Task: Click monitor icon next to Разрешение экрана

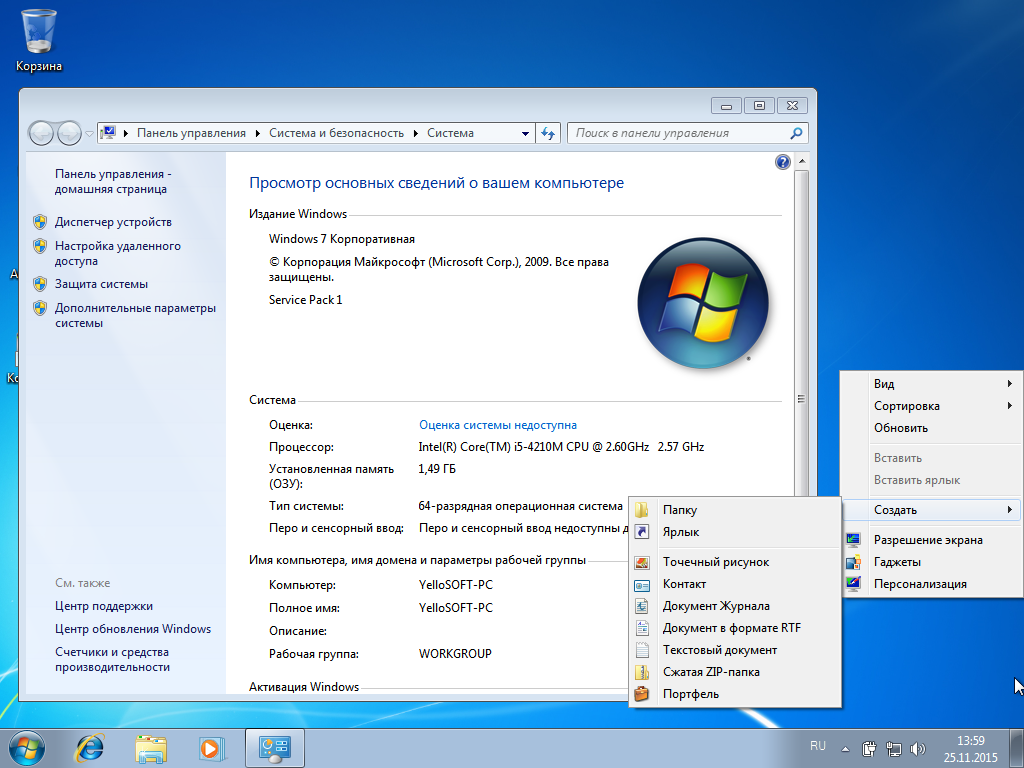Action: 853,540
